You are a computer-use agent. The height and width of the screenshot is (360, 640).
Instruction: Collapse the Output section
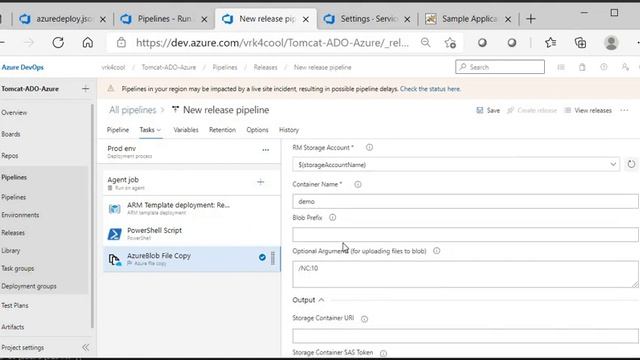click(321, 300)
